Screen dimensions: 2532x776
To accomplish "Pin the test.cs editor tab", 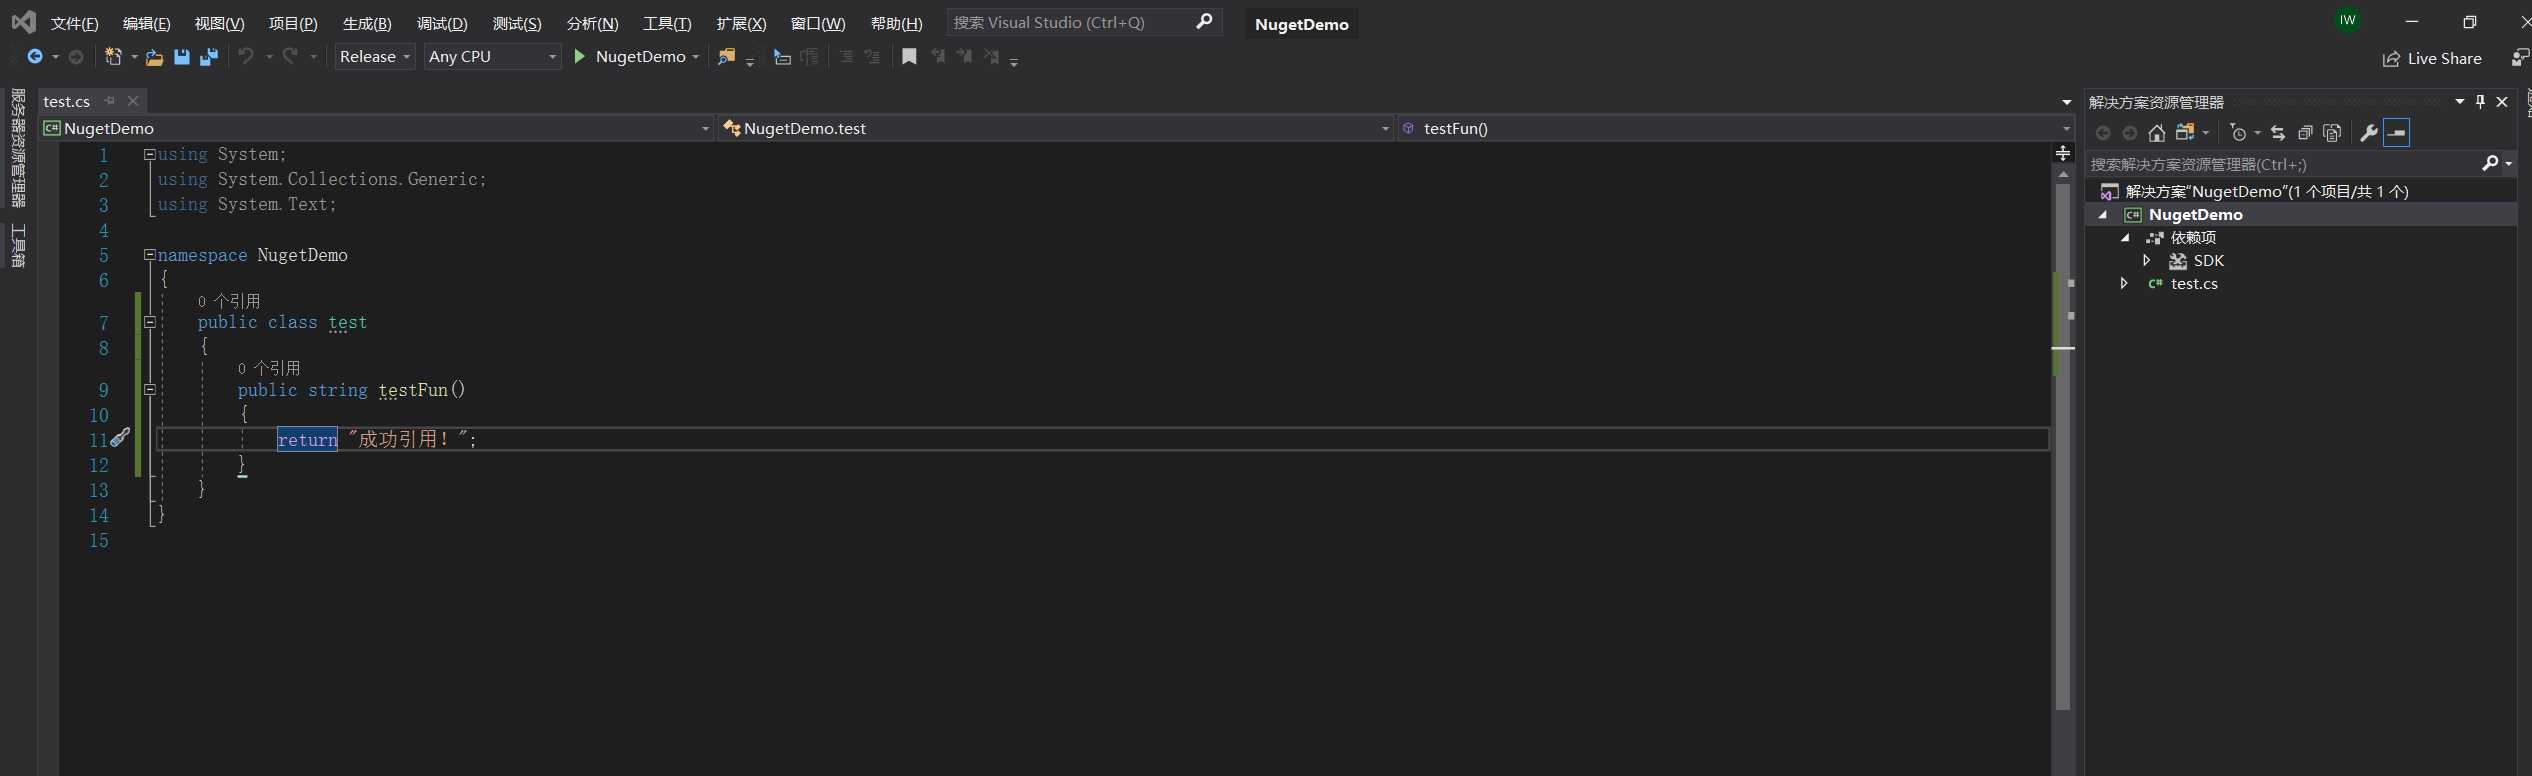I will [x=110, y=101].
